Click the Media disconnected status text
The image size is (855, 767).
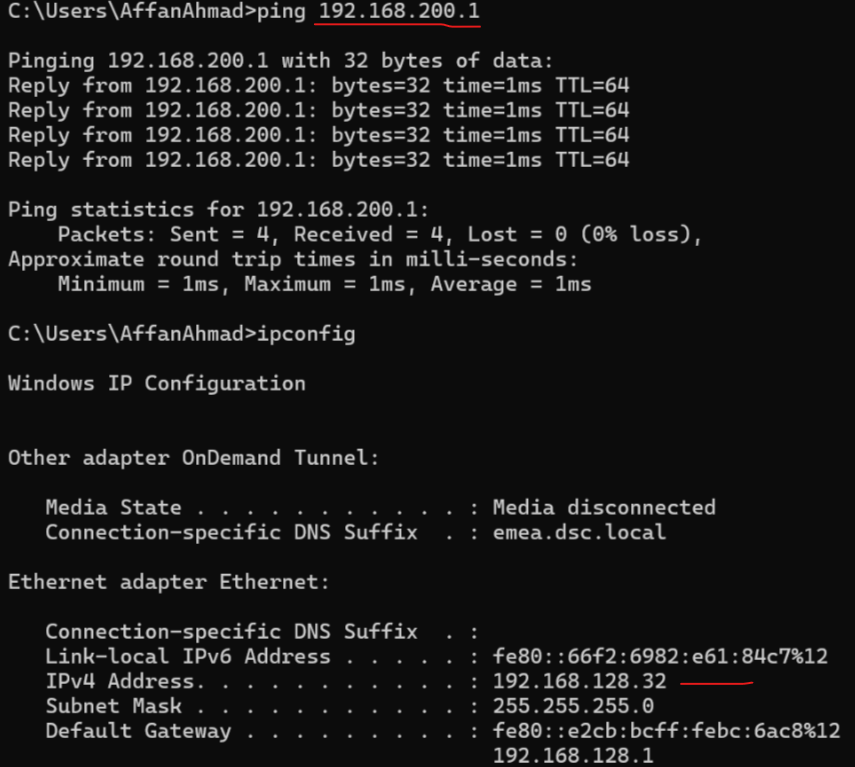coord(604,507)
